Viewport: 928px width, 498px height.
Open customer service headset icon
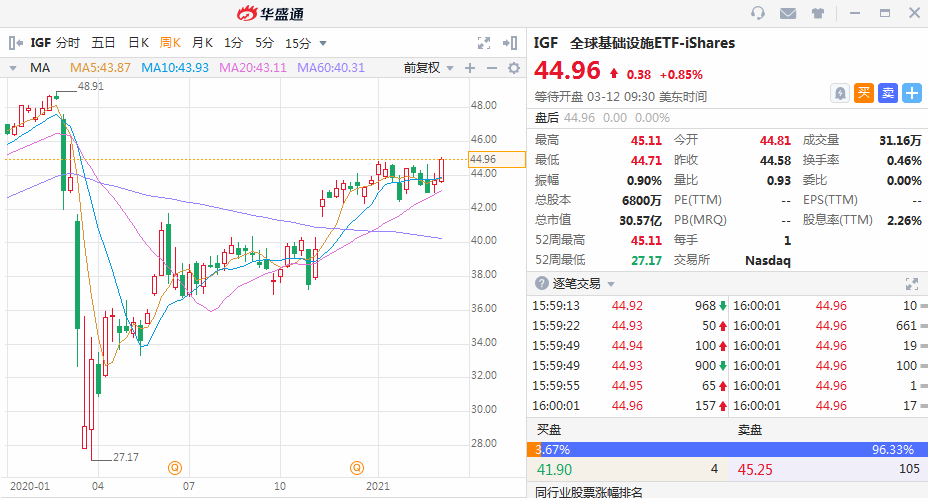click(x=758, y=13)
